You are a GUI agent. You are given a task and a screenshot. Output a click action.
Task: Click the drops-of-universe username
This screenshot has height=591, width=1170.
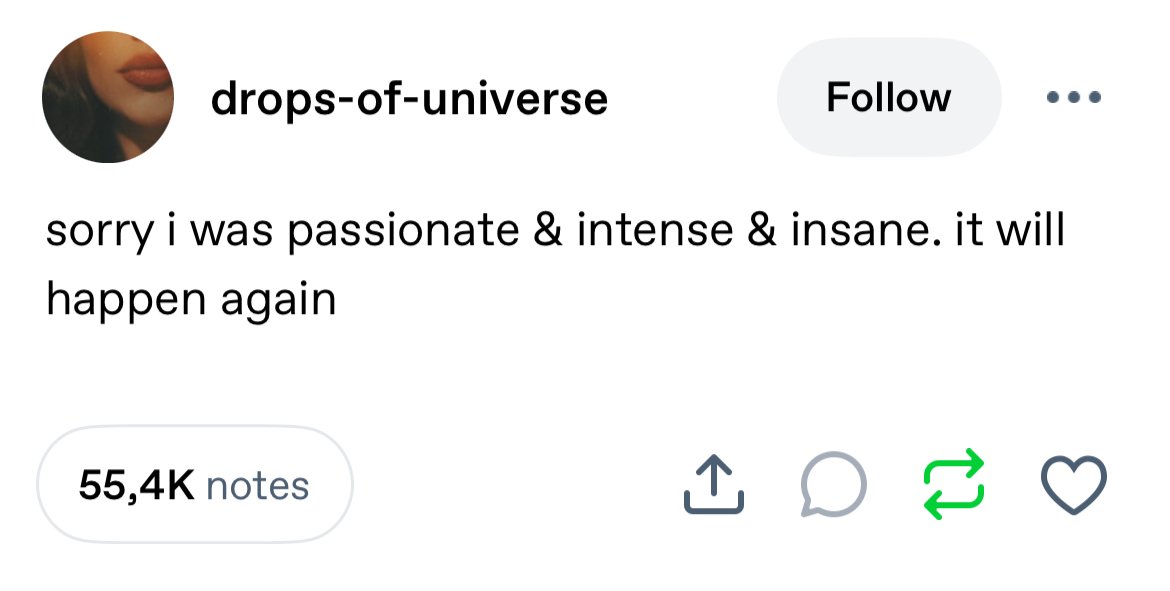[408, 98]
